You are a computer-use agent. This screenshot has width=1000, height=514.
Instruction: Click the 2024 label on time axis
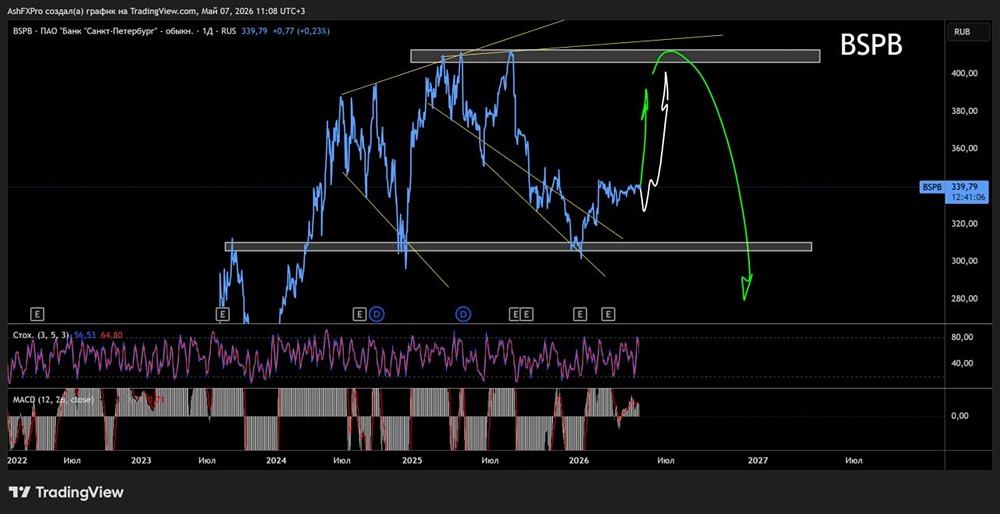click(277, 460)
